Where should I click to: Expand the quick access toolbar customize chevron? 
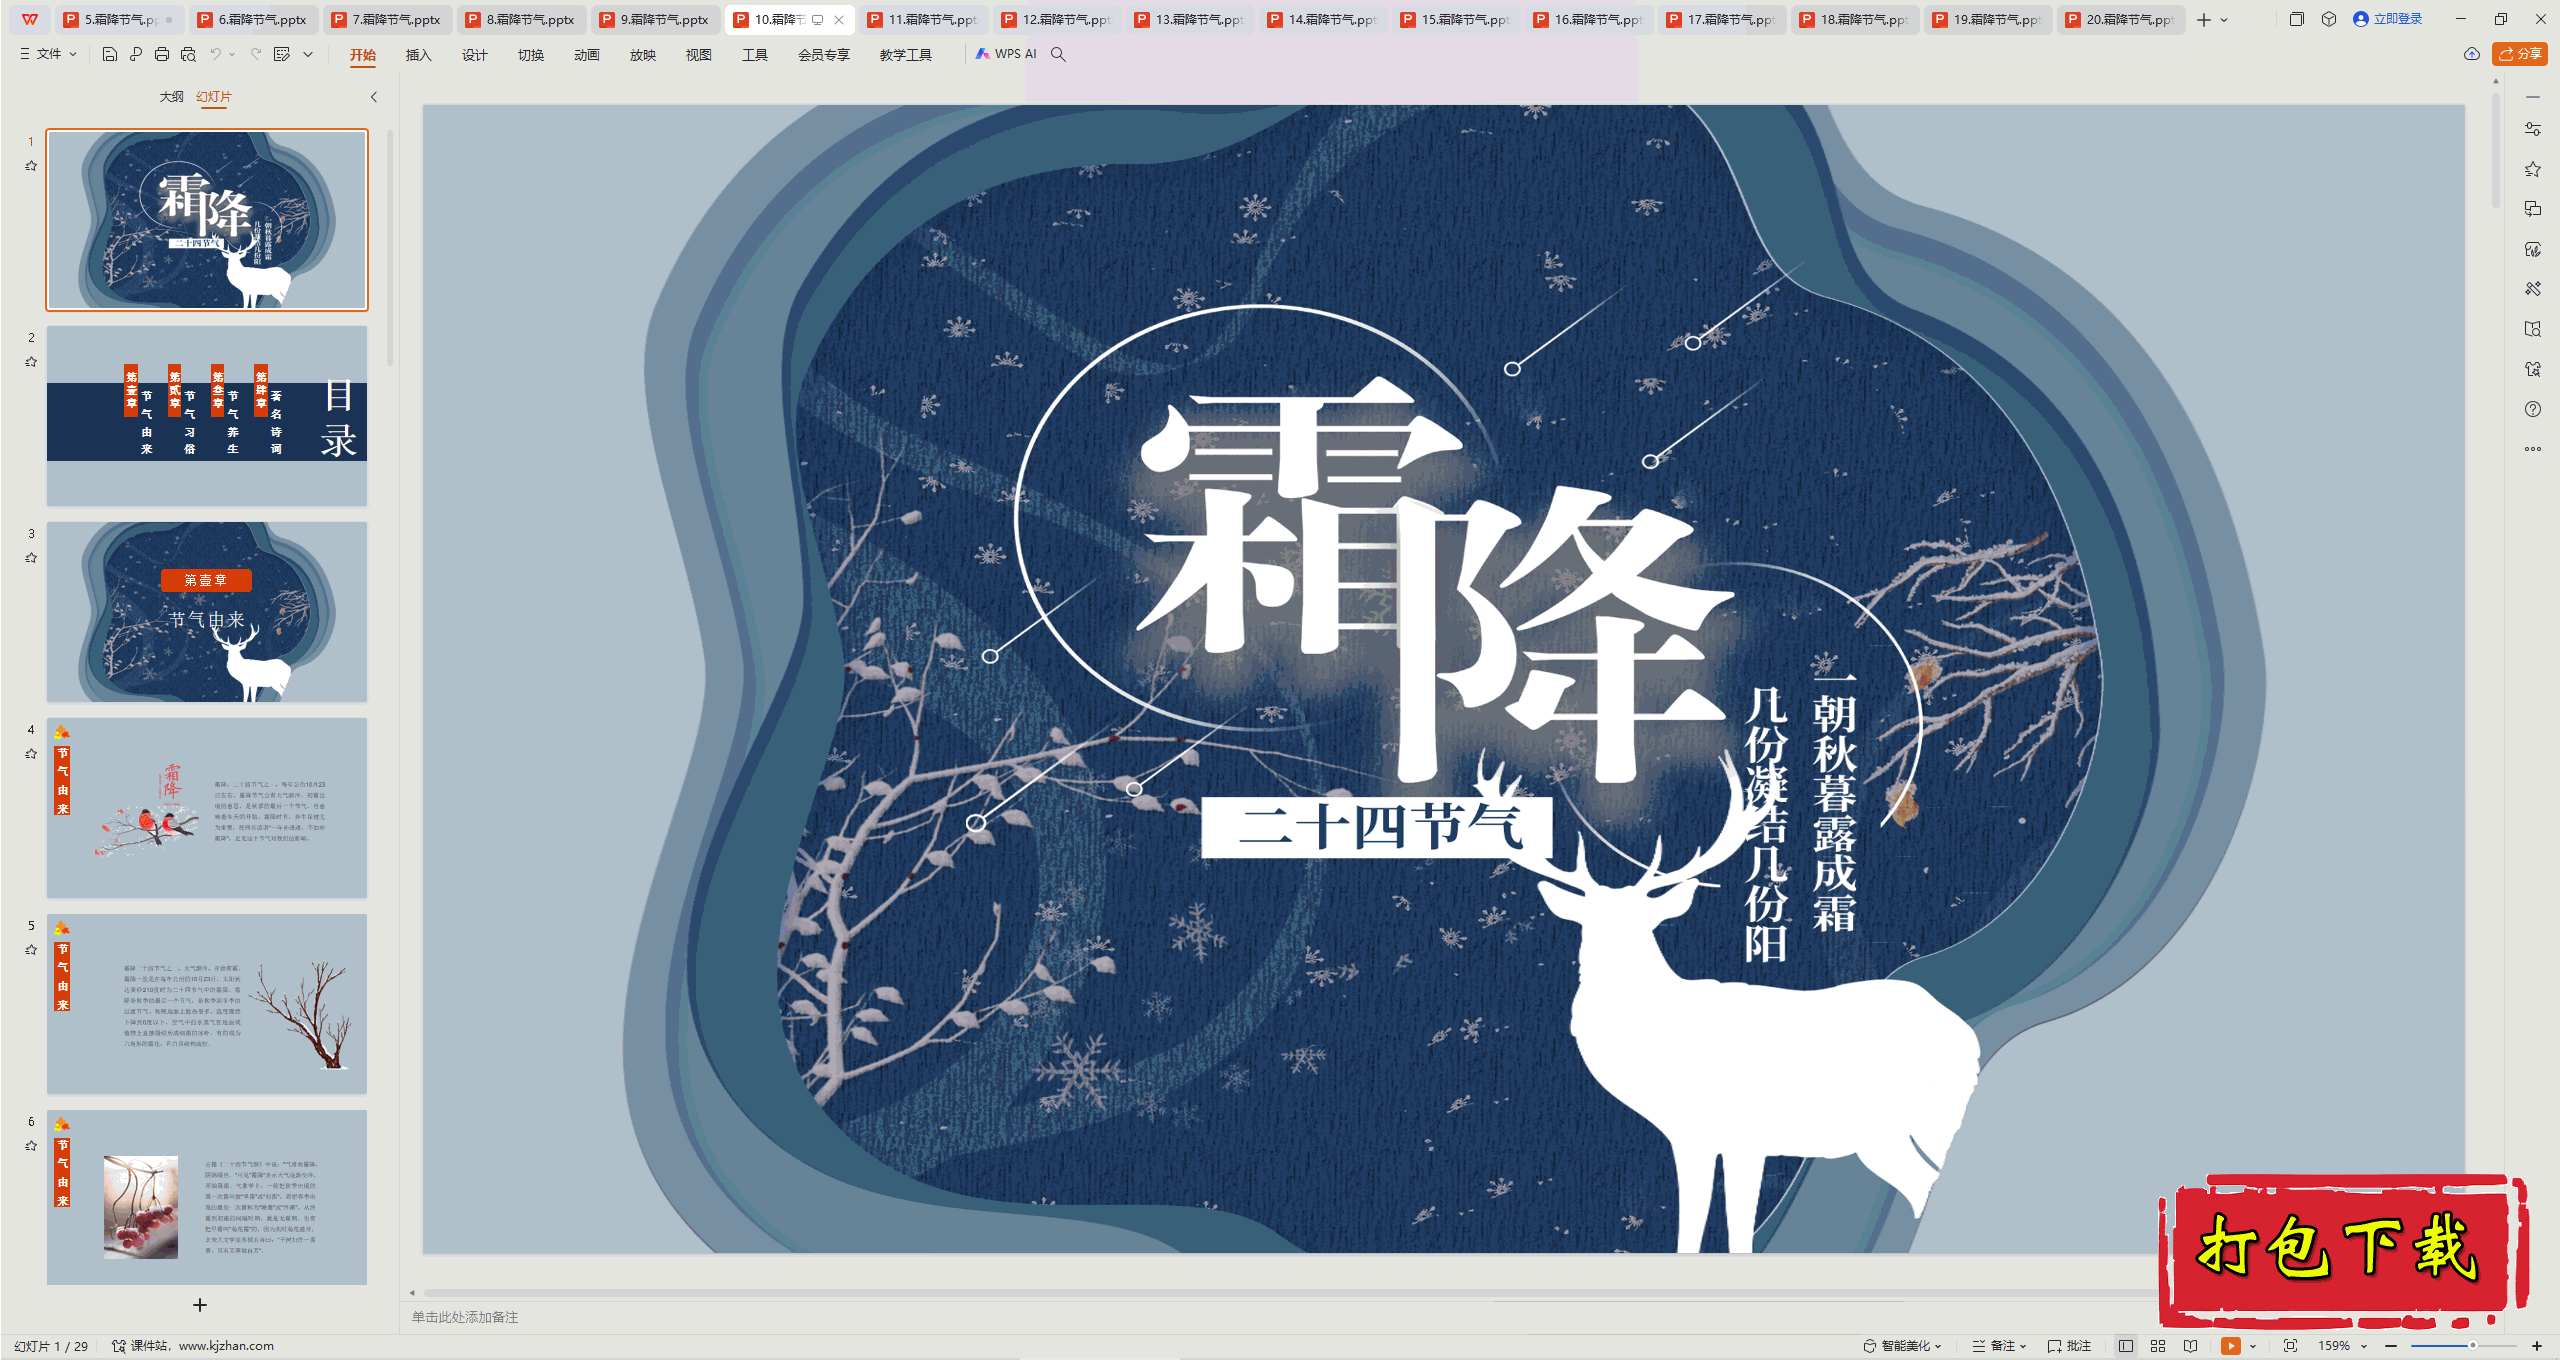coord(308,54)
